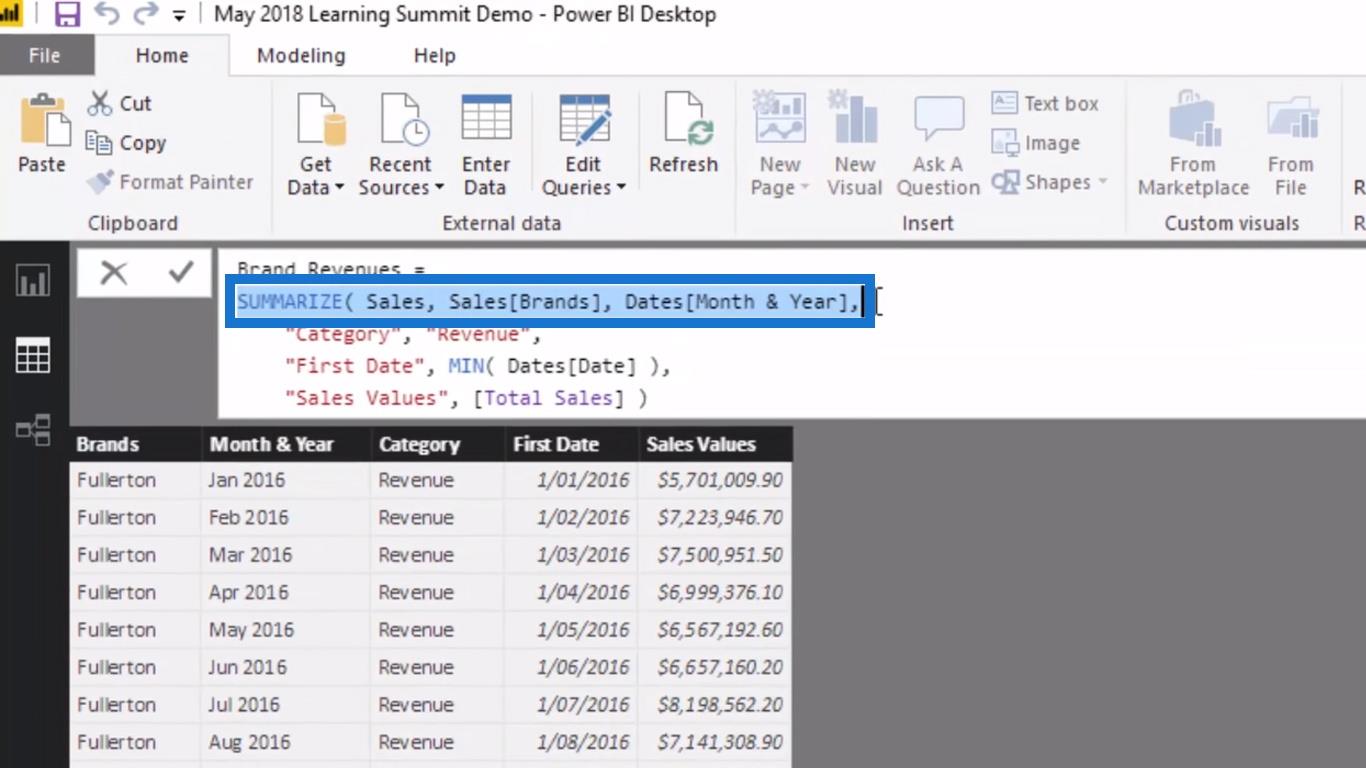Expand the Get Data dropdown arrow
Screen dimensions: 1366x768
pos(339,187)
